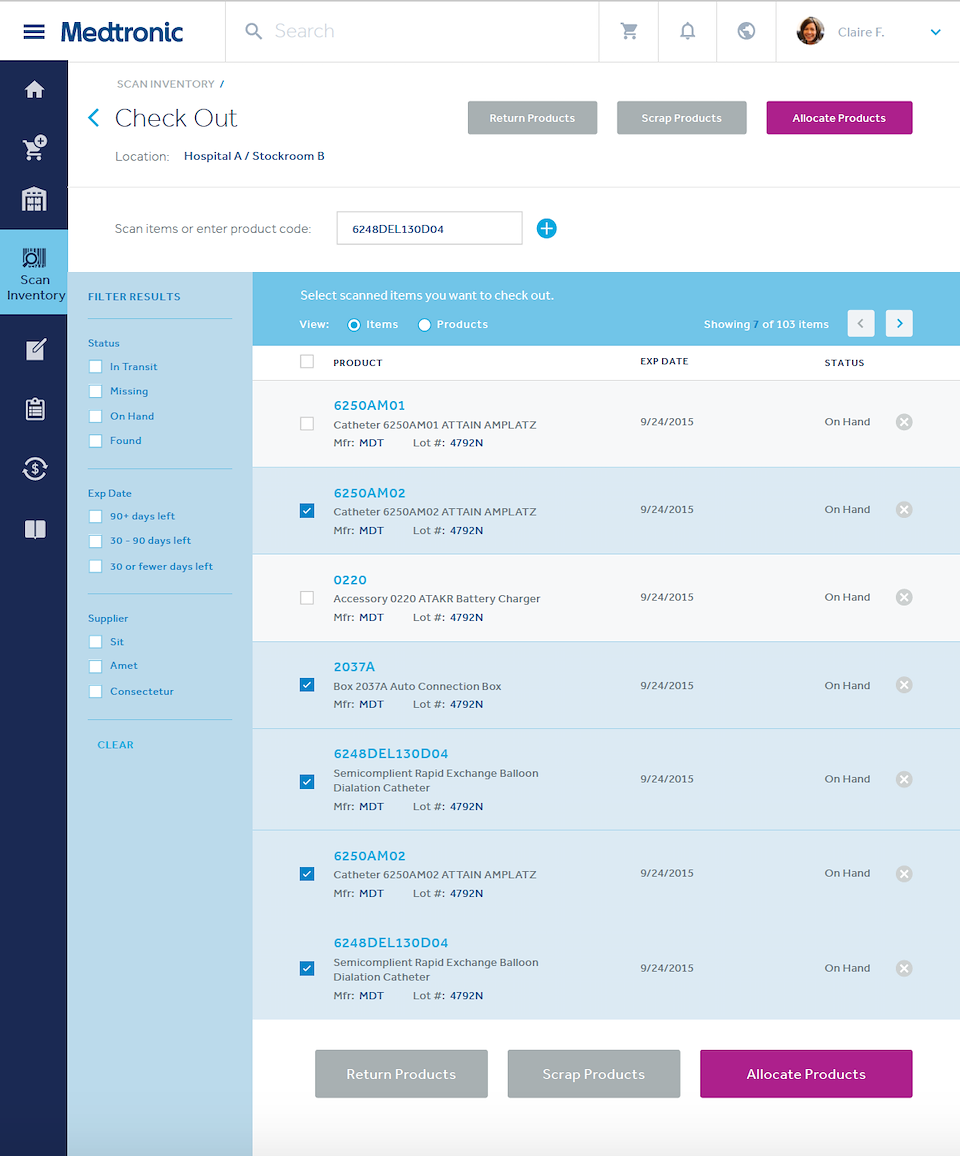This screenshot has width=960, height=1156.
Task: Go to previous page of items
Action: (x=860, y=324)
